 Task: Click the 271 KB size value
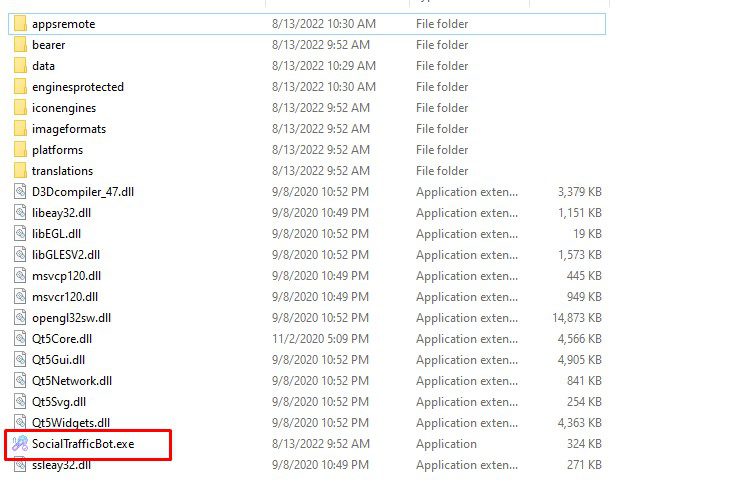(x=584, y=465)
